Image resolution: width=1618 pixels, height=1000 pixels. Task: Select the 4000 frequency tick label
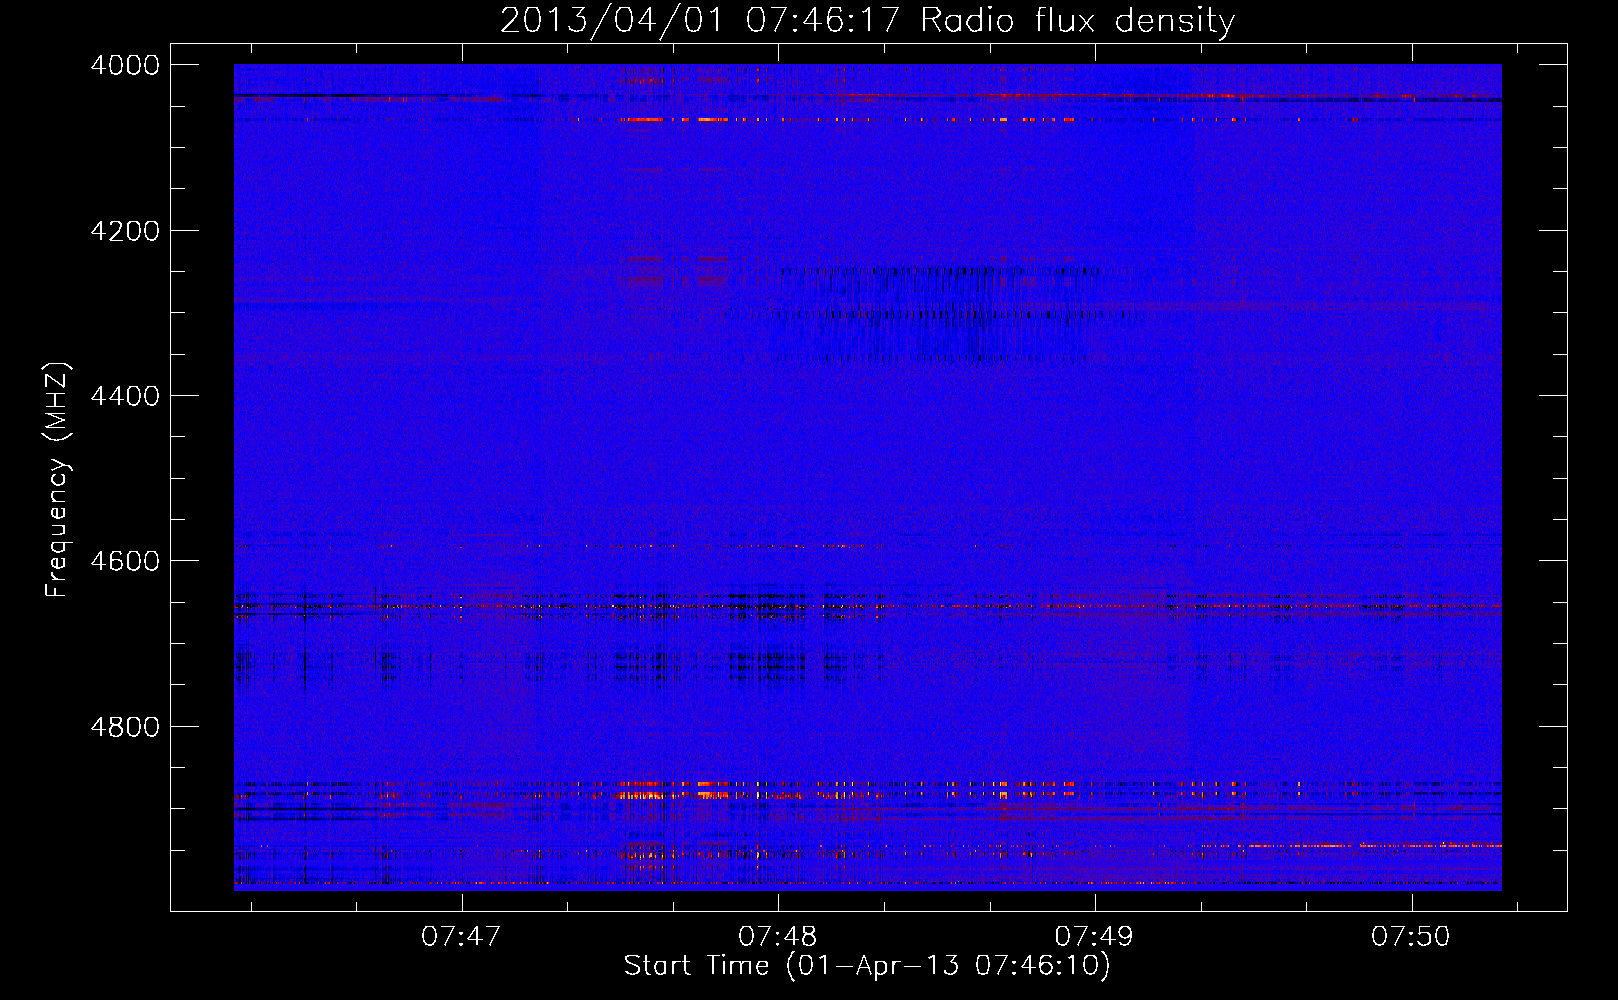click(x=125, y=65)
